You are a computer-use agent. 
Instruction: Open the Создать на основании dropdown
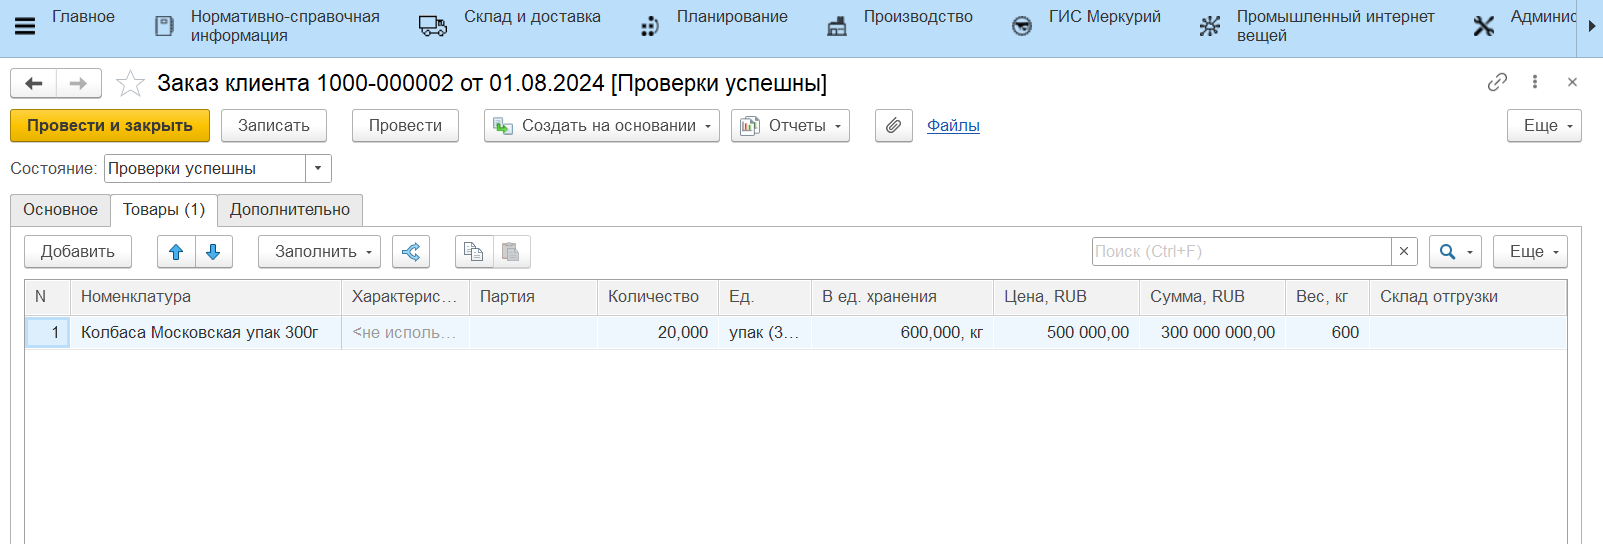[601, 126]
